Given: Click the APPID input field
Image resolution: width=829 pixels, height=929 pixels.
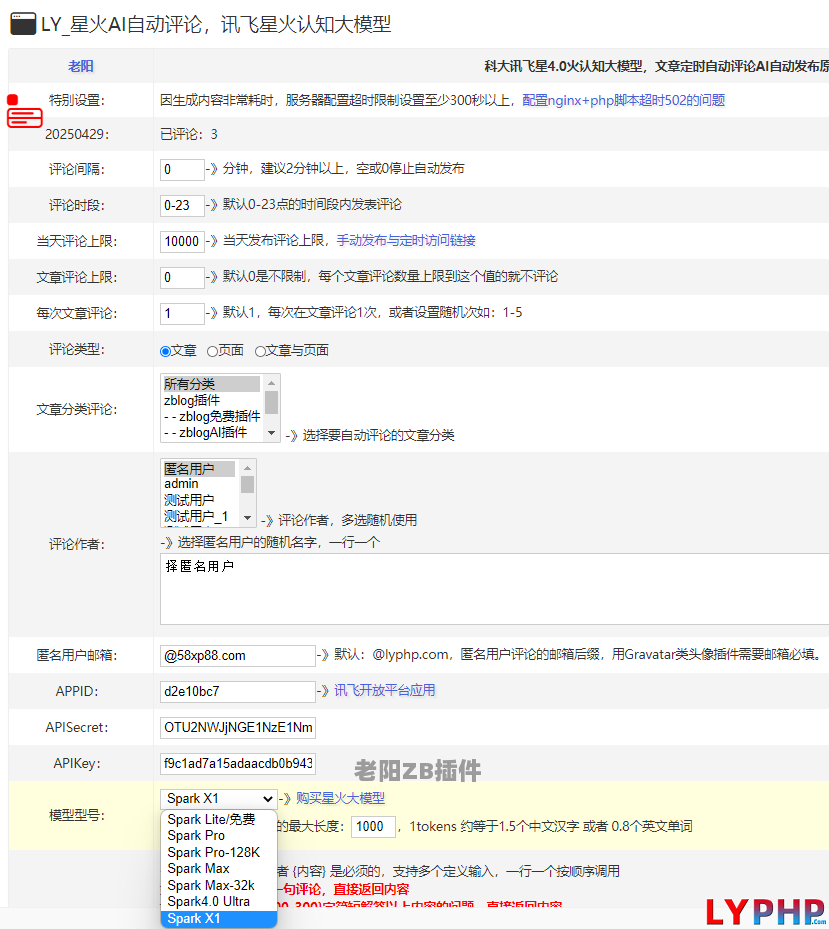Looking at the screenshot, I should pos(238,691).
